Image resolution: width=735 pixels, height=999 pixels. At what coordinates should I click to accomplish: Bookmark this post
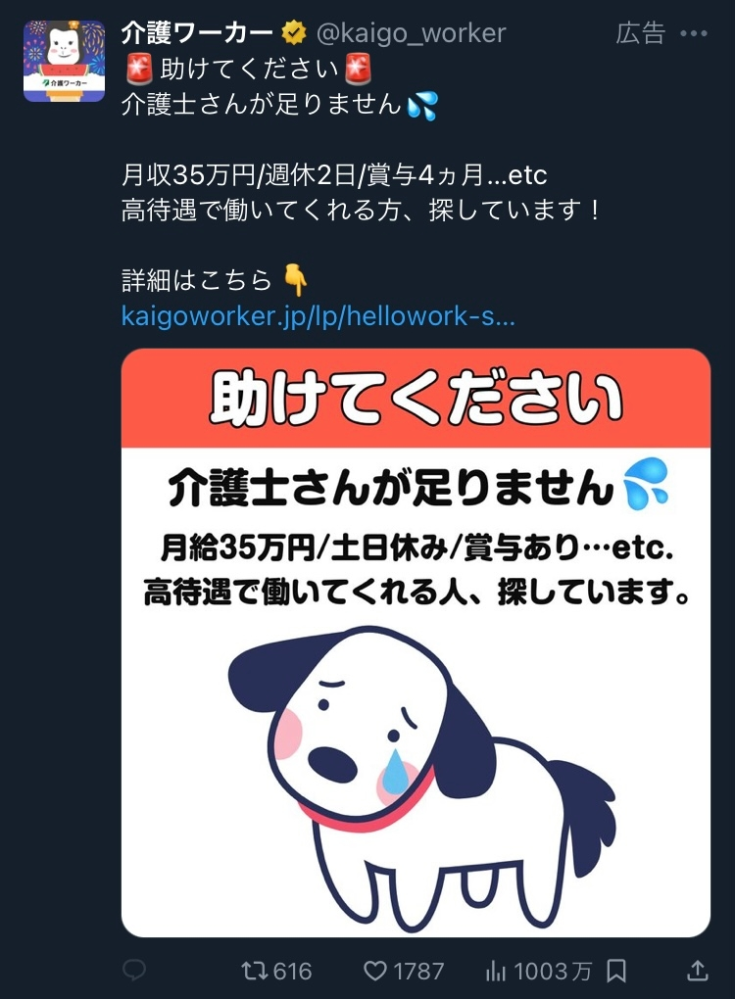(x=616, y=971)
